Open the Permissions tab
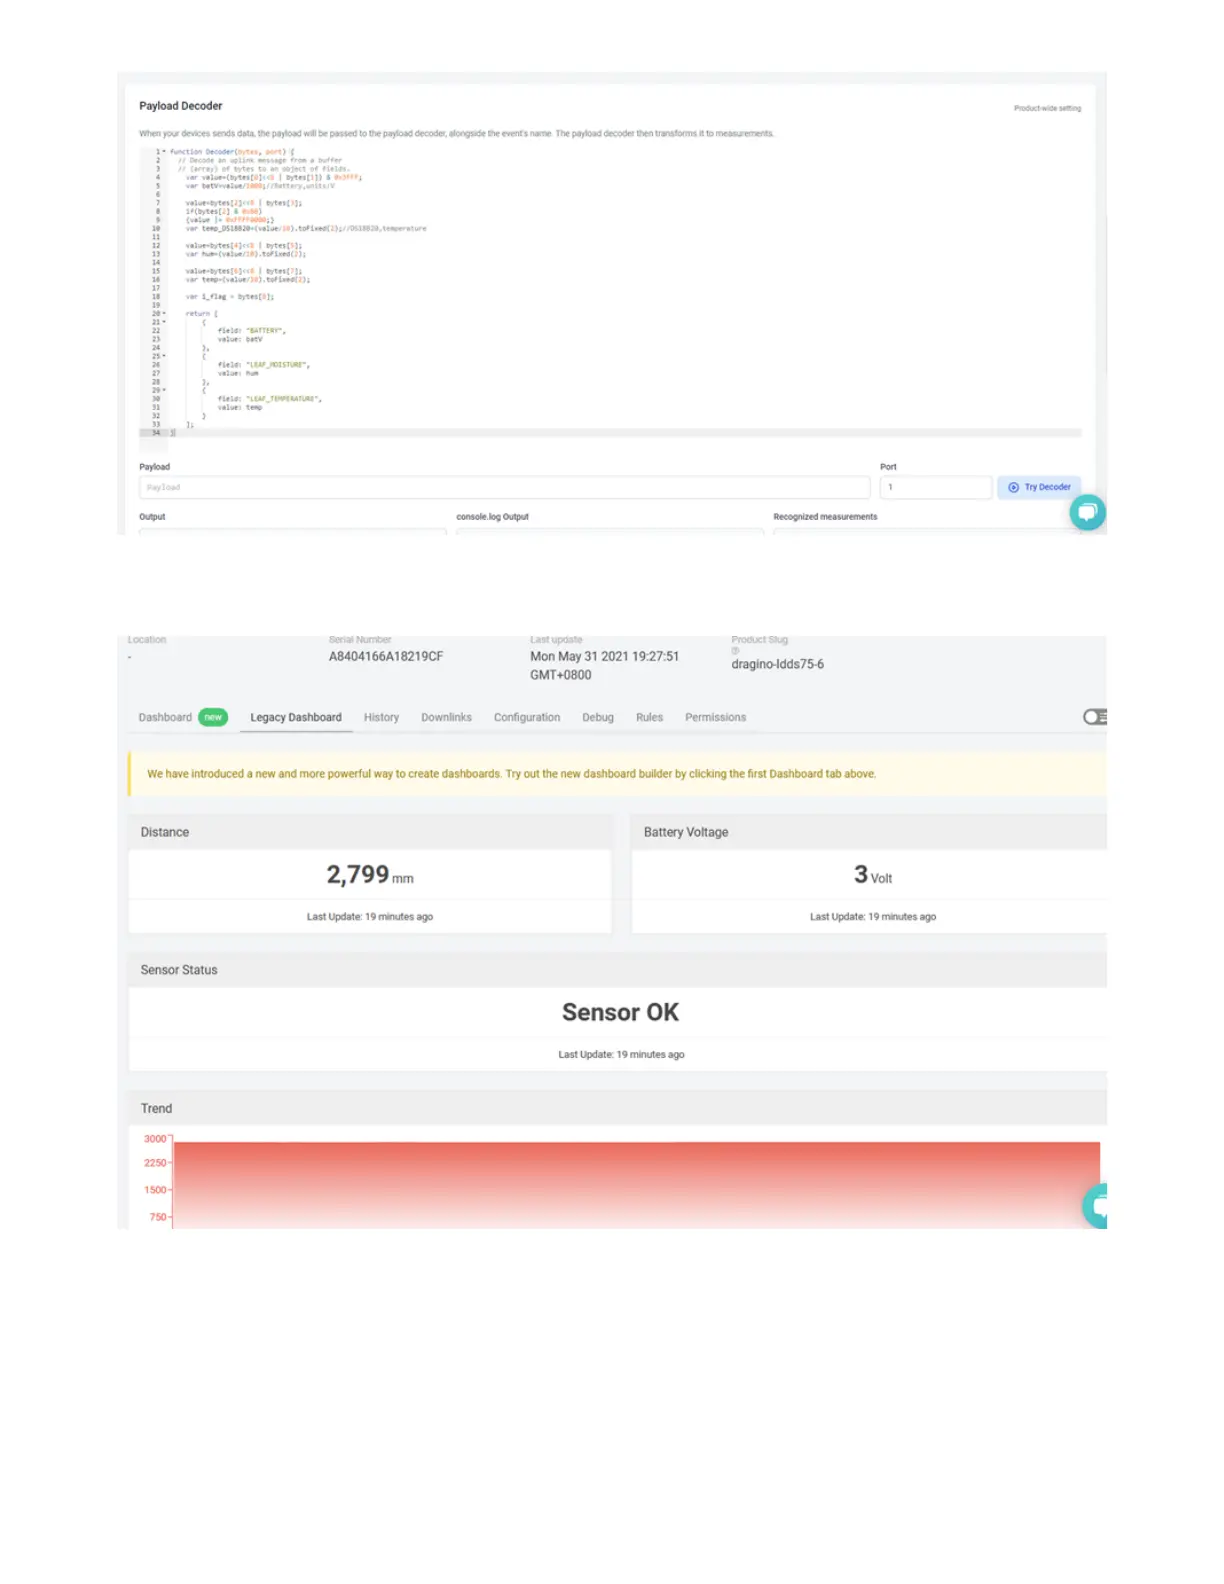1224x1584 pixels. pyautogui.click(x=715, y=717)
